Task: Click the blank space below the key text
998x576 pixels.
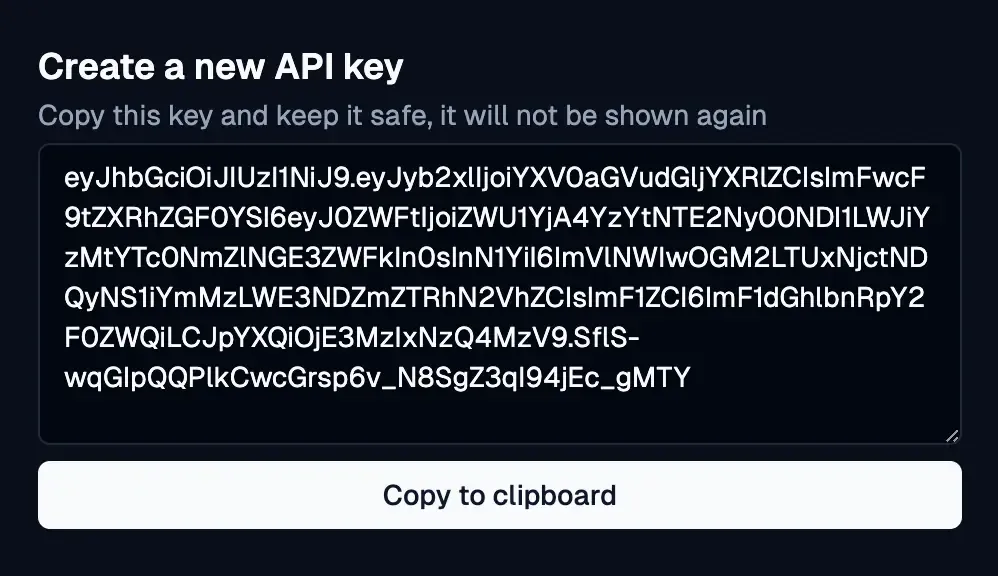Action: [499, 418]
